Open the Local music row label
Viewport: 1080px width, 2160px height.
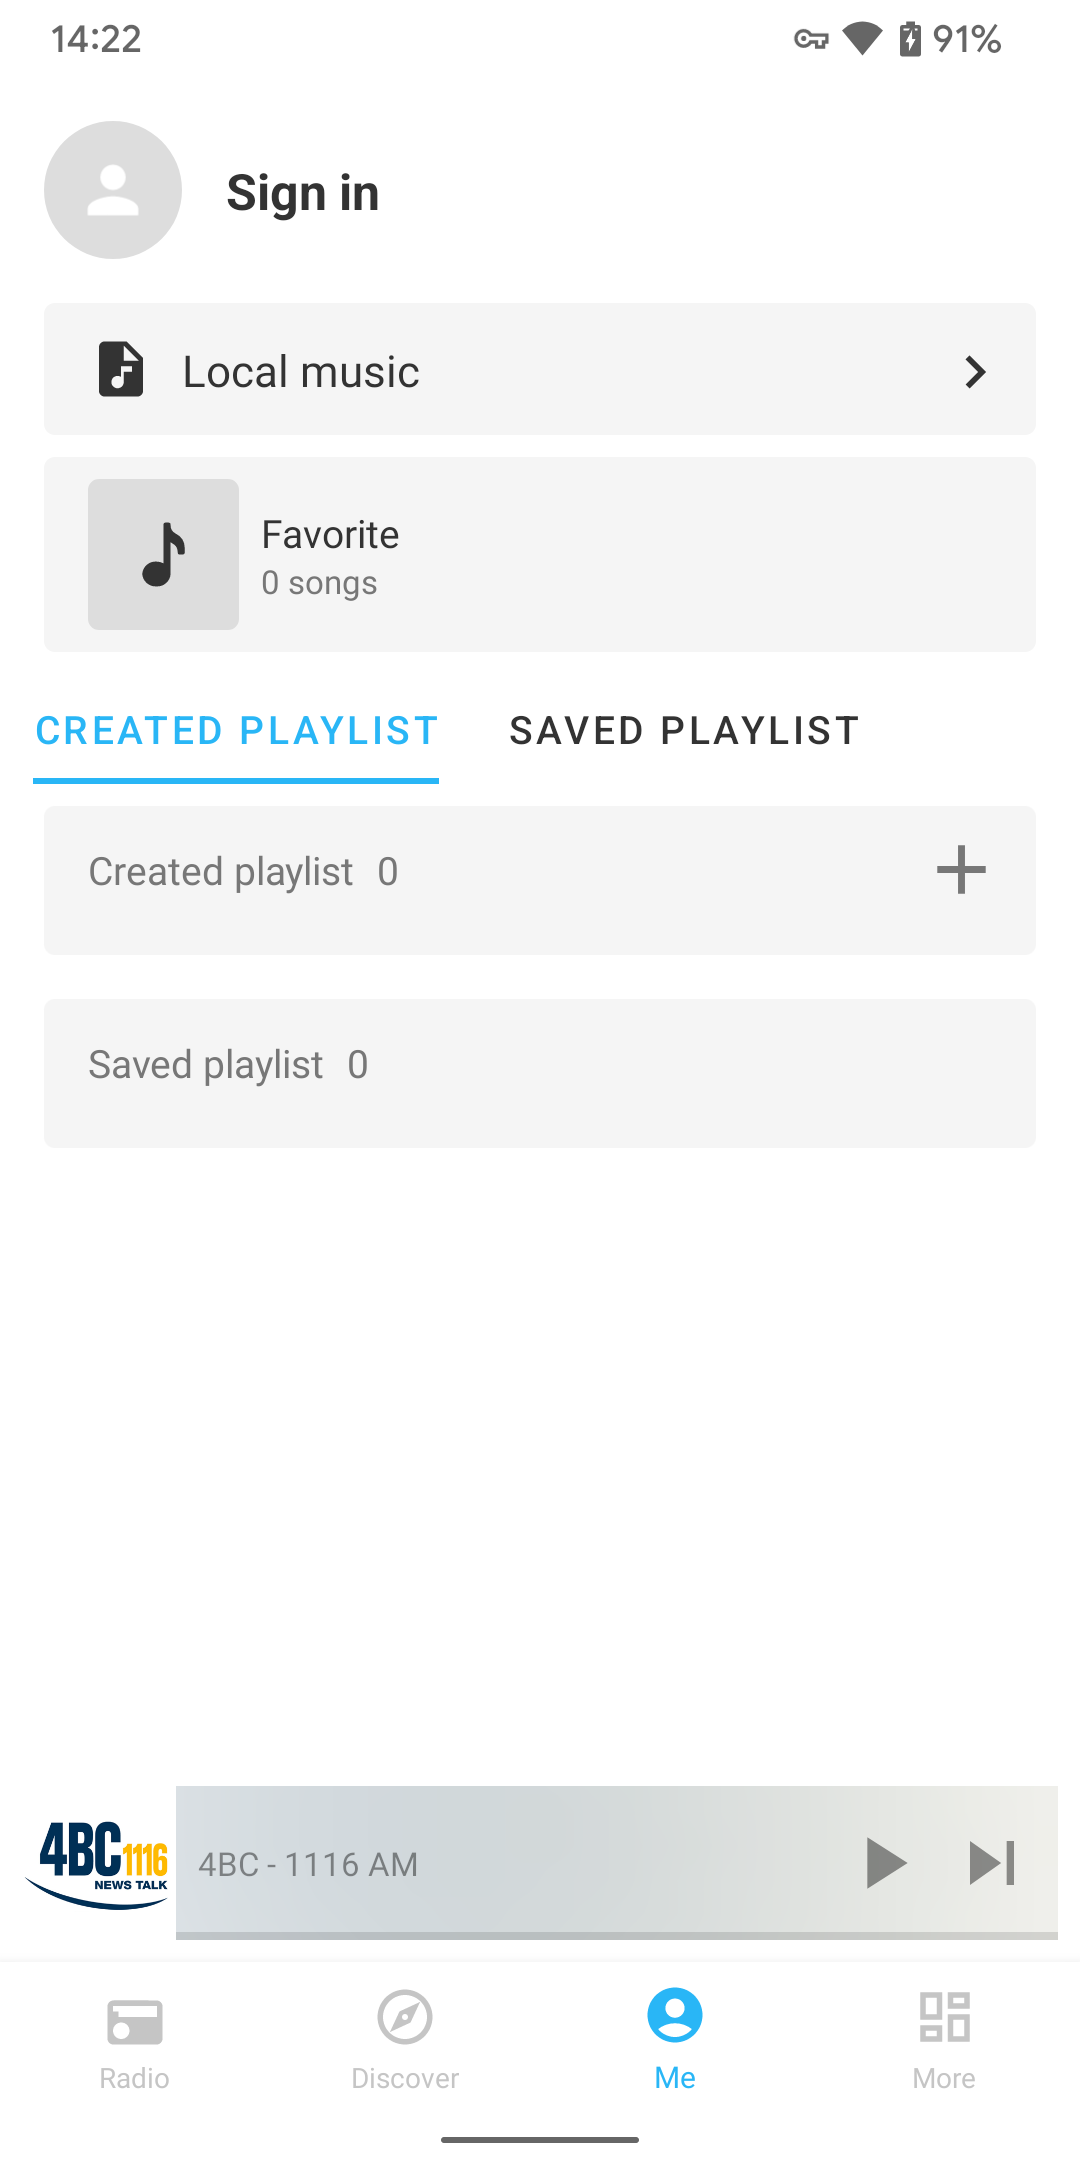click(x=301, y=372)
